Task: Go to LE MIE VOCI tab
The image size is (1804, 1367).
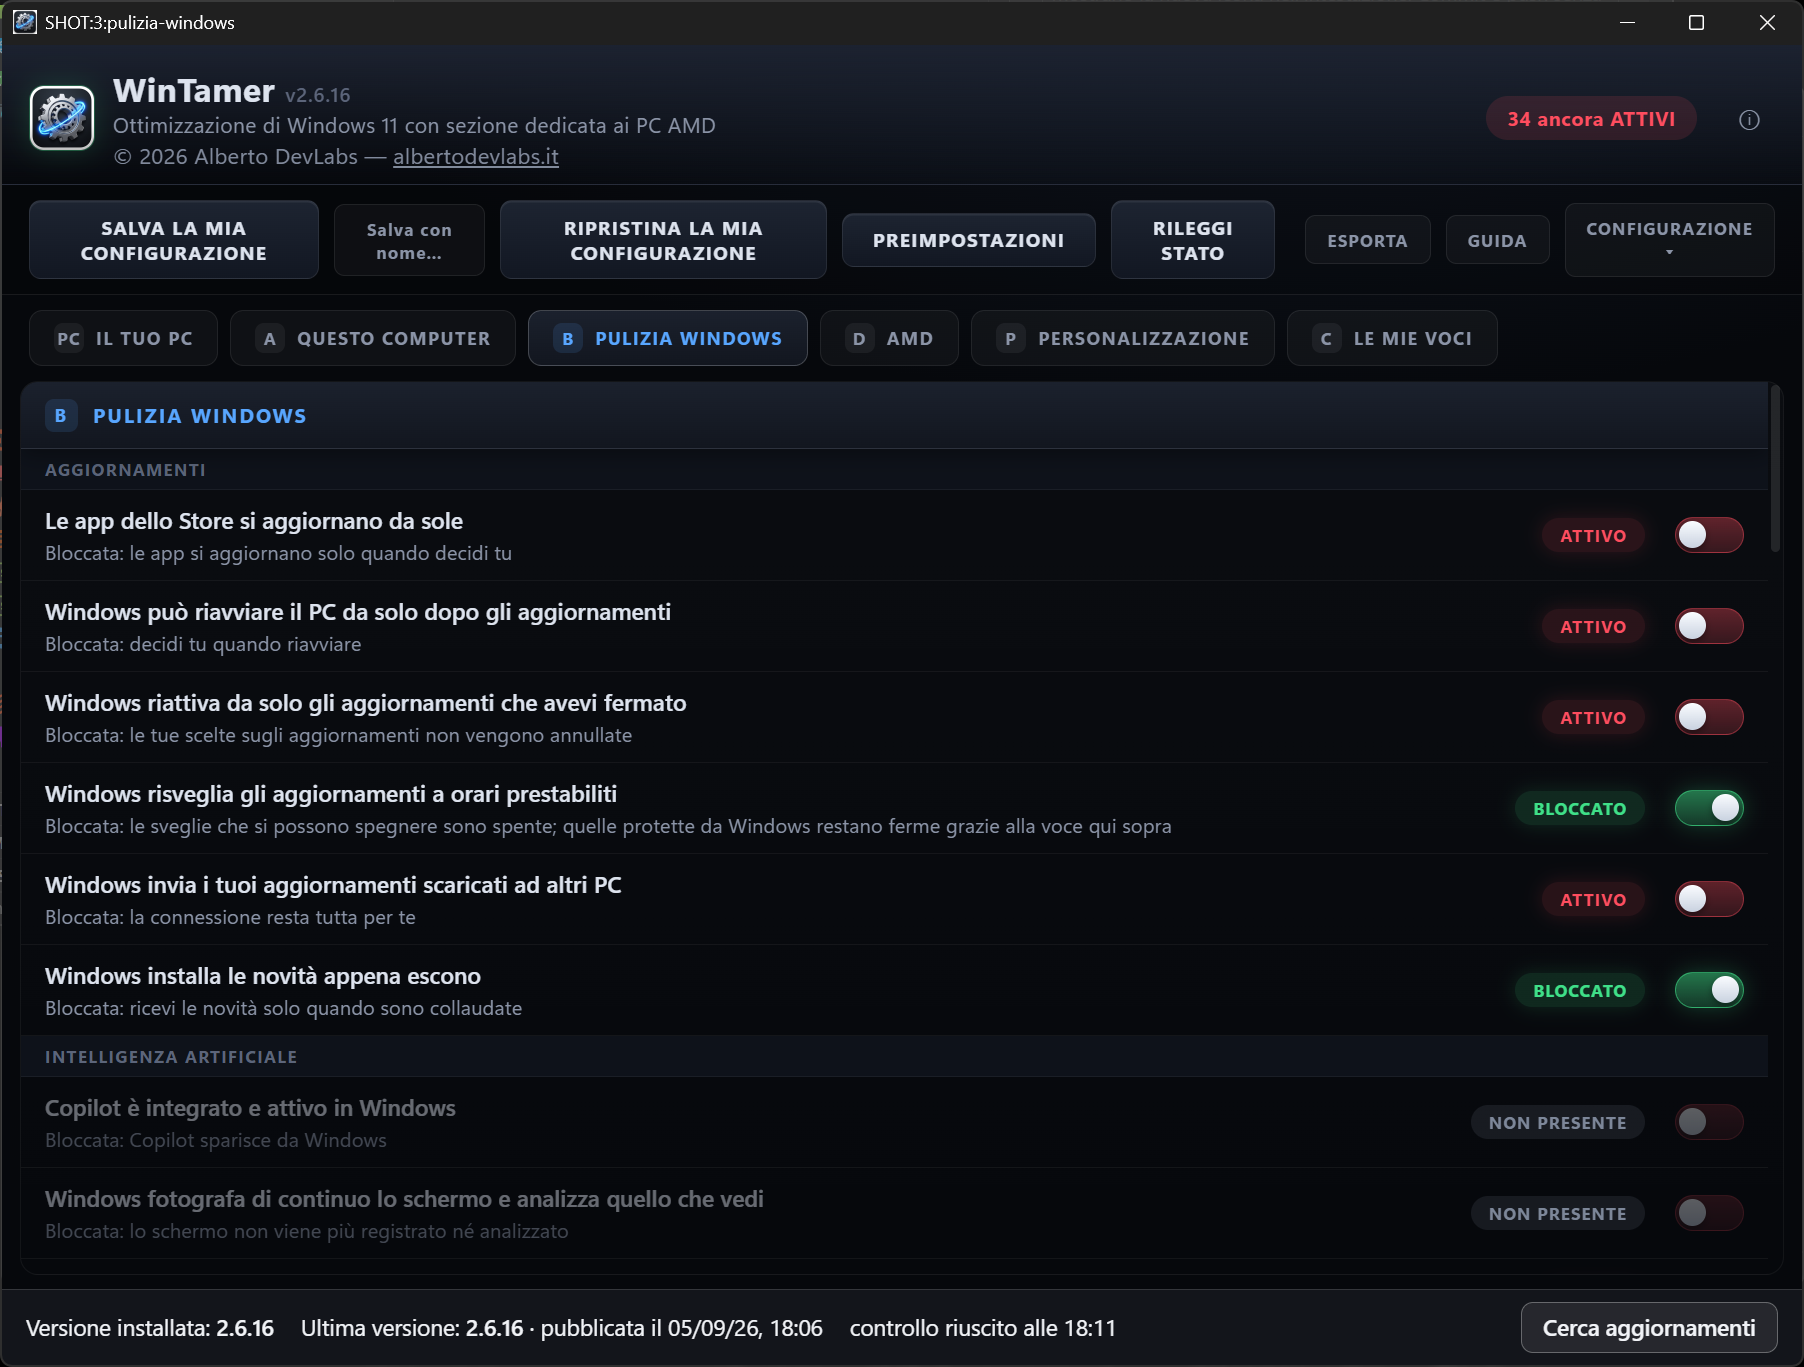Action: [1392, 338]
